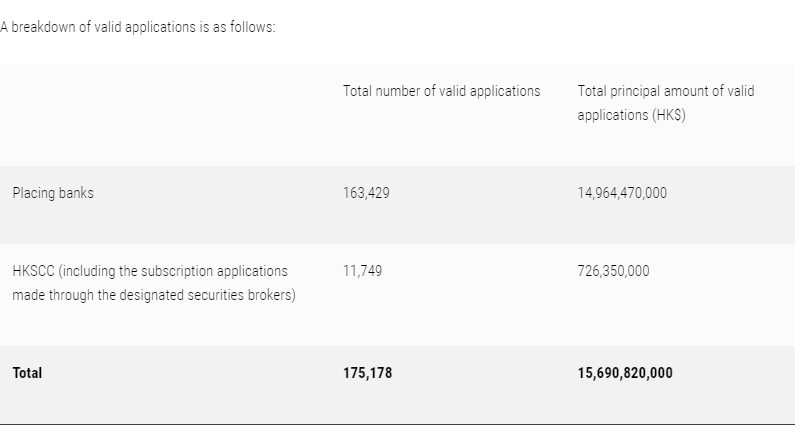
Task: Click the value 11,749
Action: tap(362, 271)
